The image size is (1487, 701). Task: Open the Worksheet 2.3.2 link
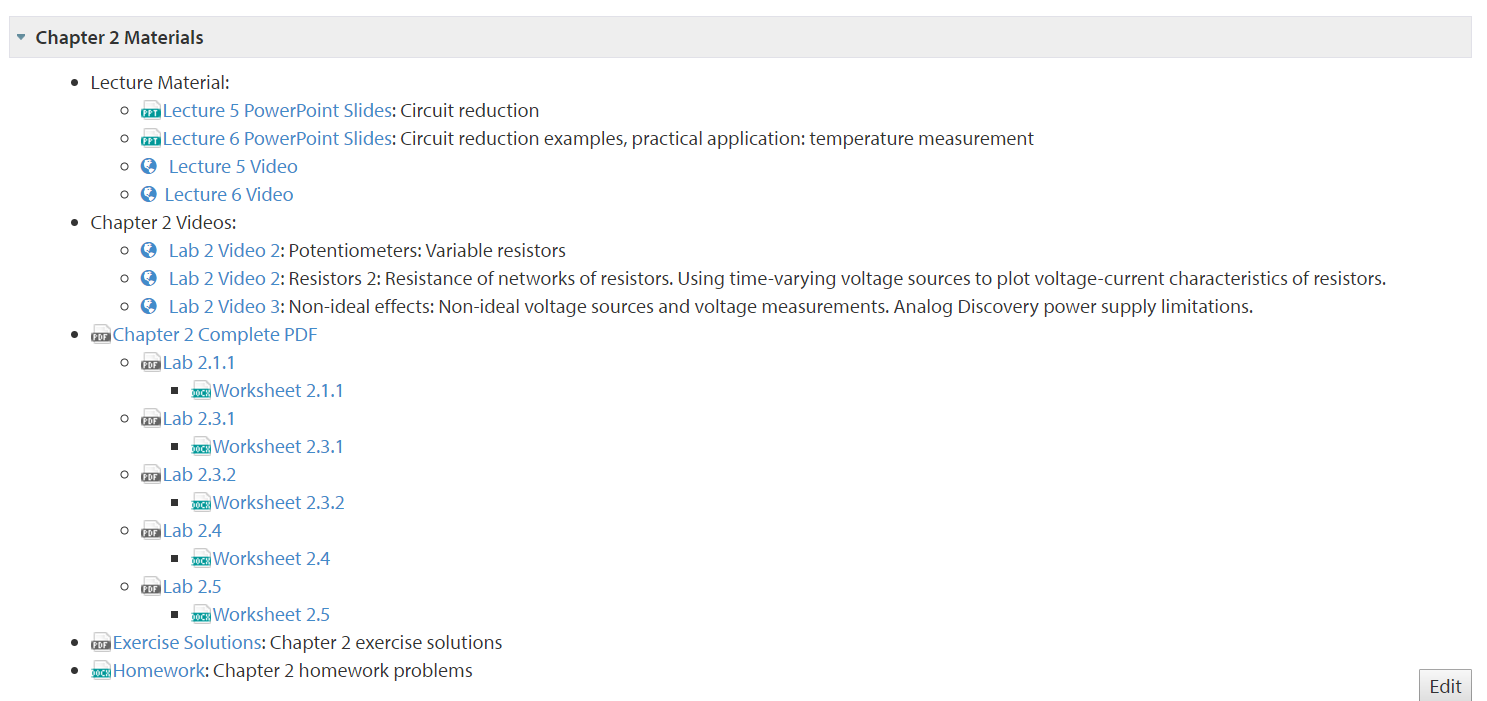coord(278,502)
